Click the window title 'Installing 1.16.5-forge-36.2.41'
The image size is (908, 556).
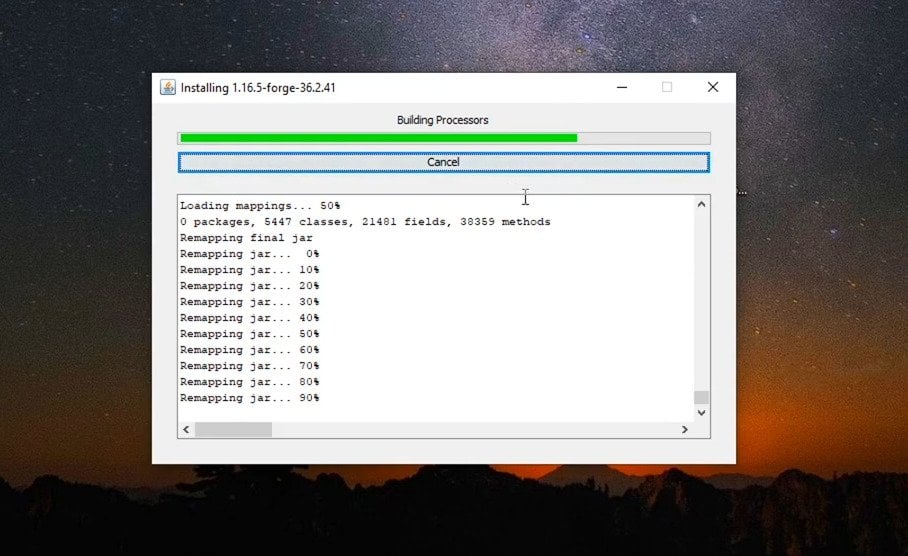point(258,87)
